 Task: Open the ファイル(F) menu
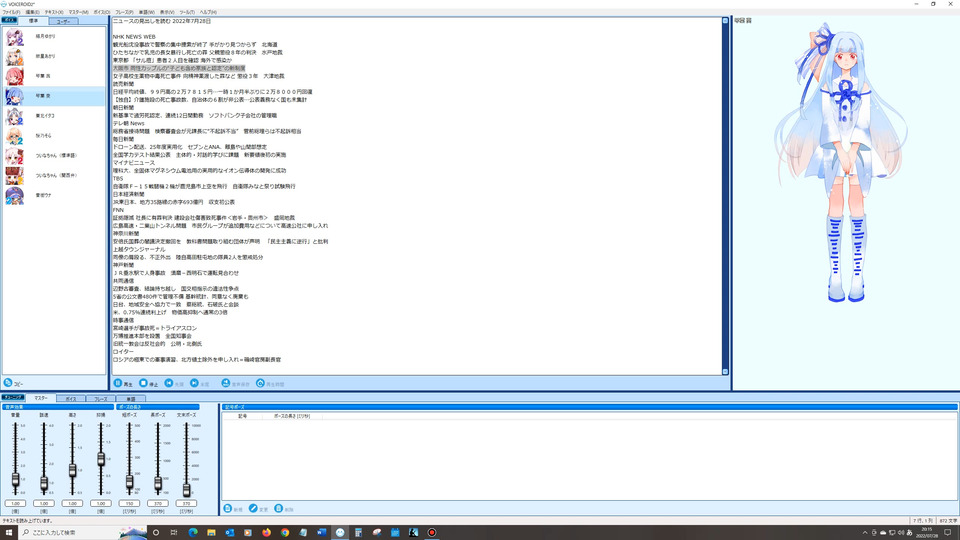tap(11, 12)
